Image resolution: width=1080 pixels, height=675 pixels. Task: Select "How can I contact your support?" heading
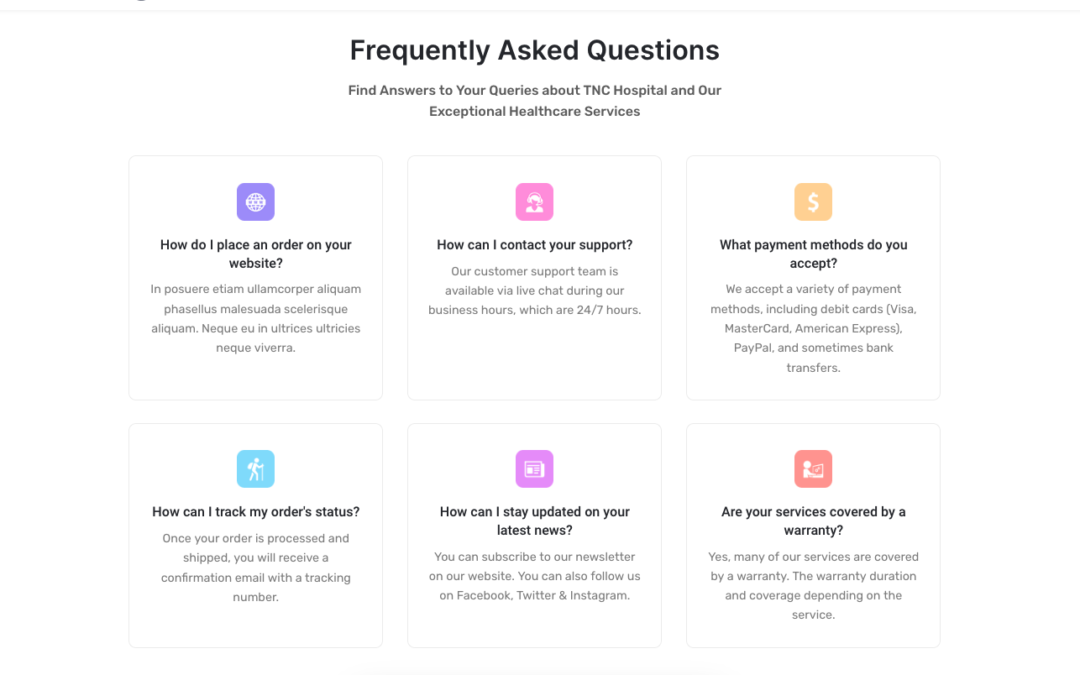(x=534, y=245)
